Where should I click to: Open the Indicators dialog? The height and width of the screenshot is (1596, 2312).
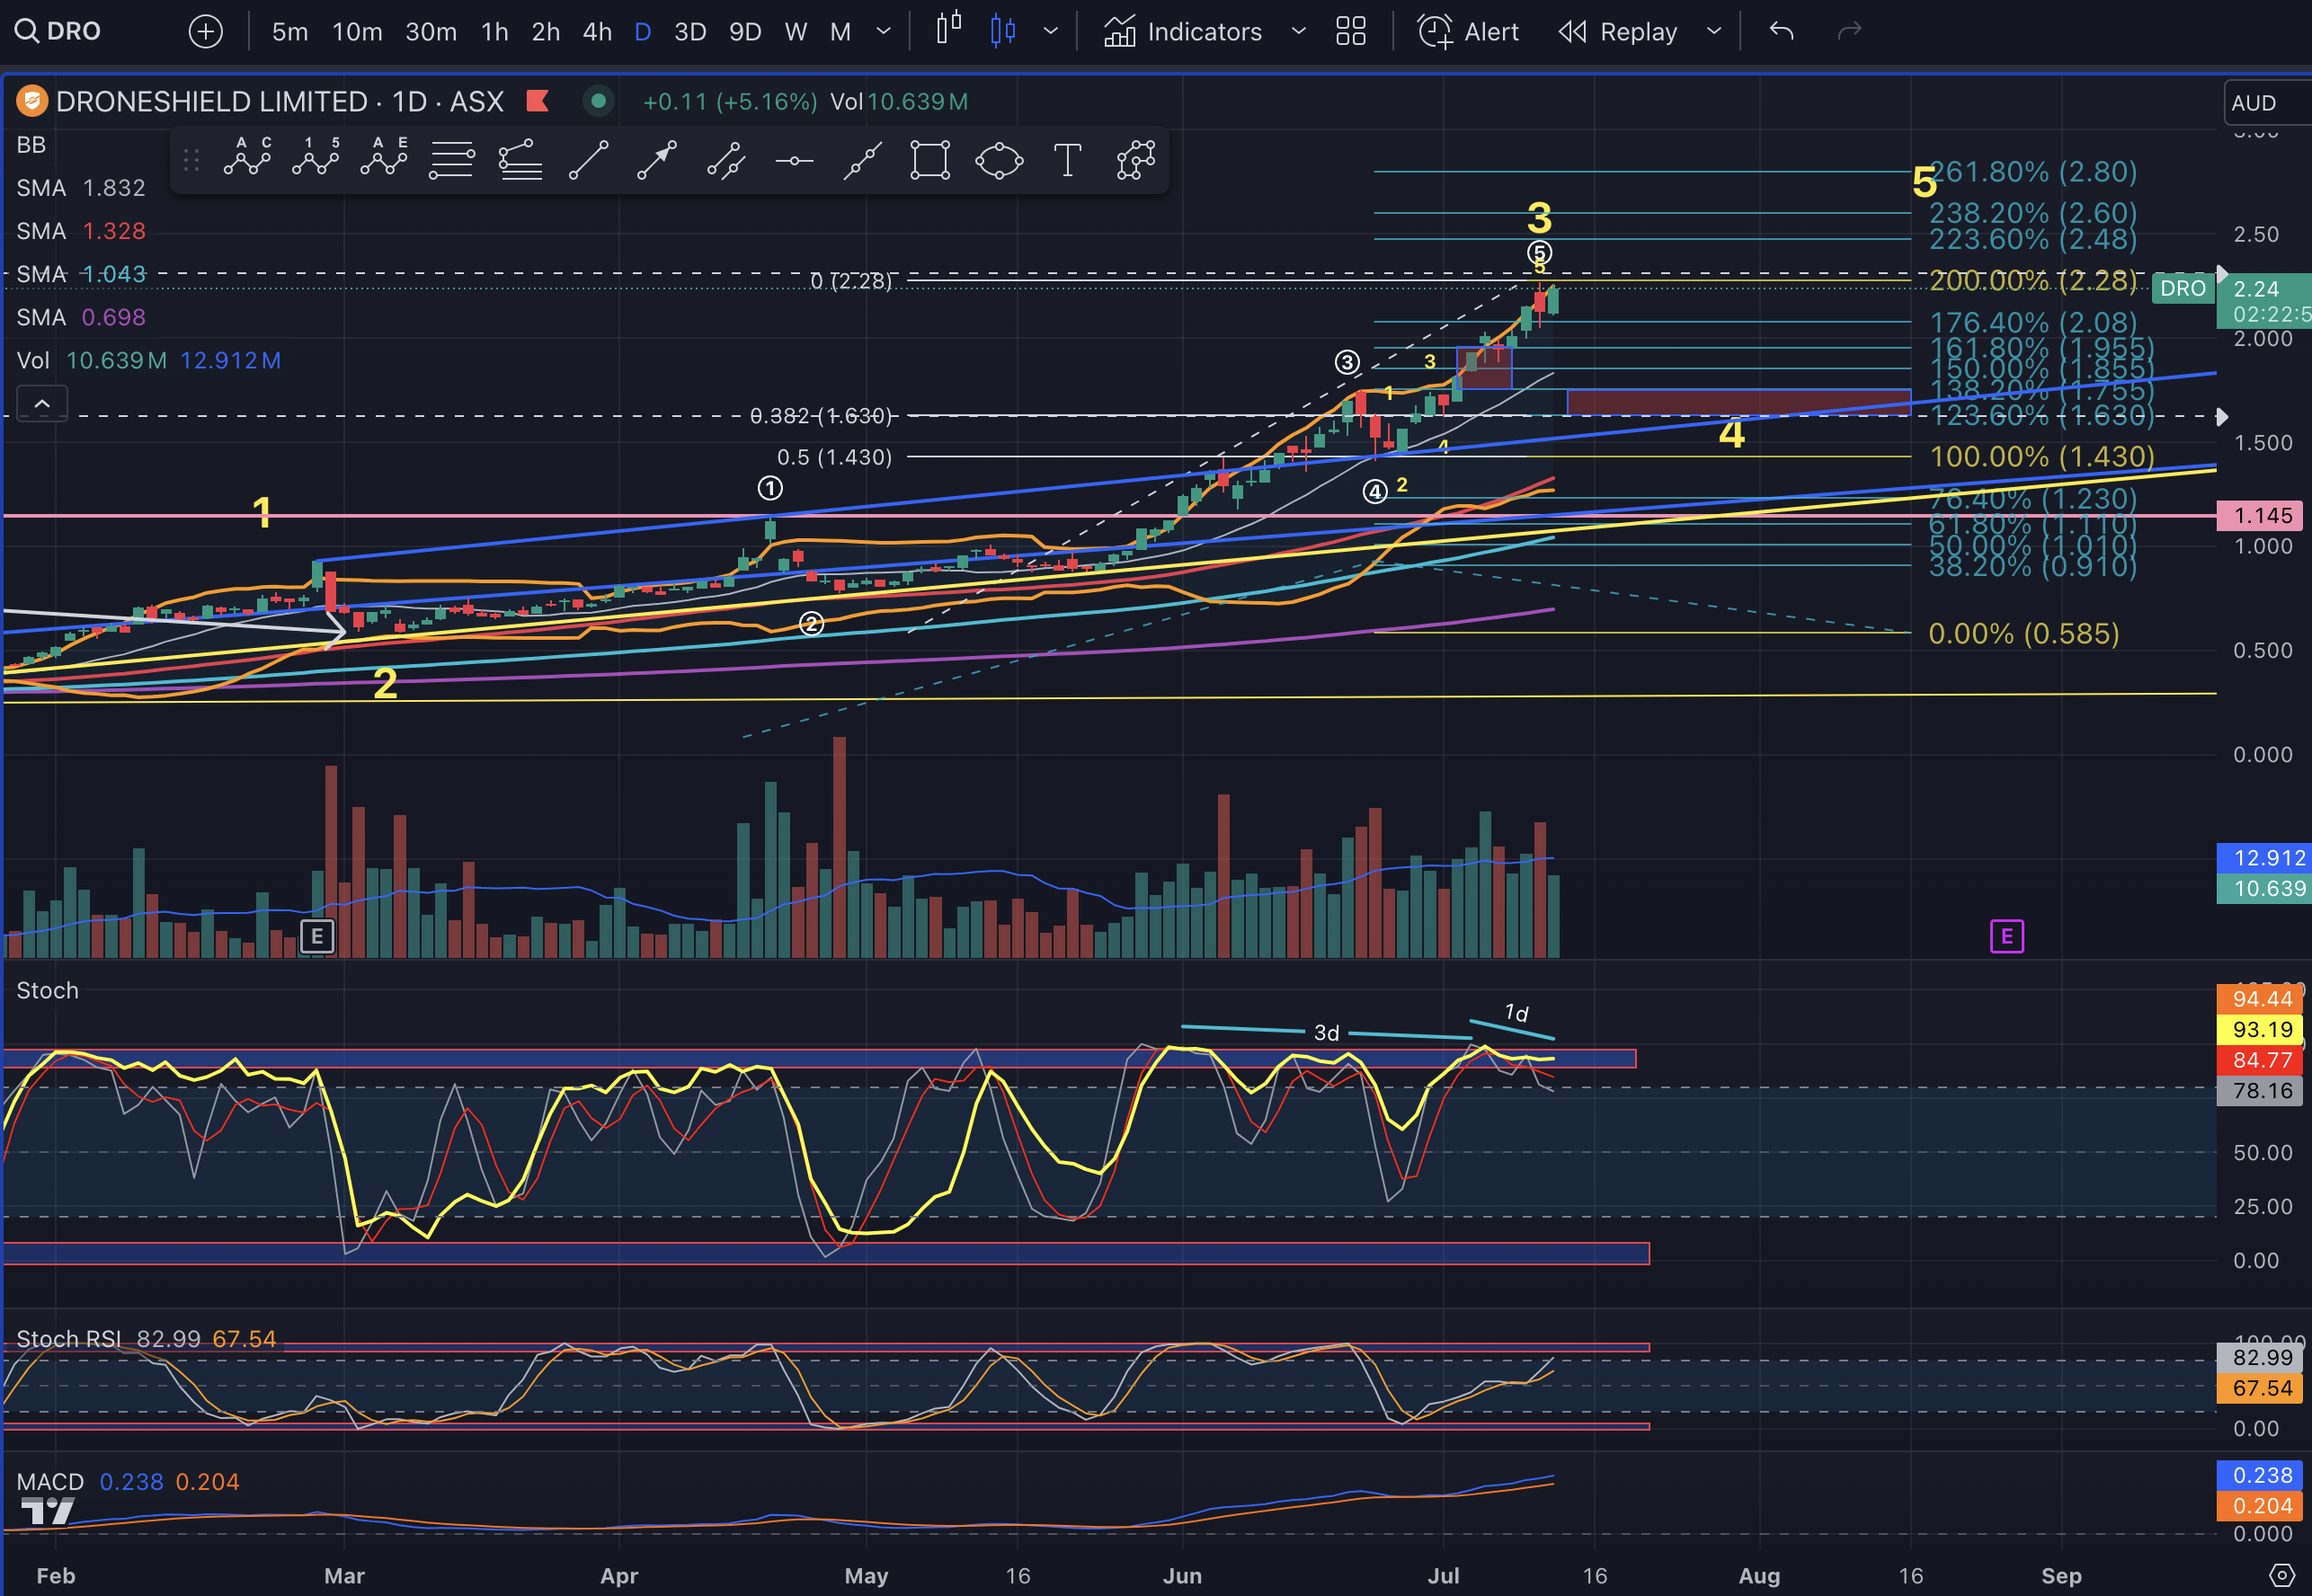click(x=1182, y=31)
